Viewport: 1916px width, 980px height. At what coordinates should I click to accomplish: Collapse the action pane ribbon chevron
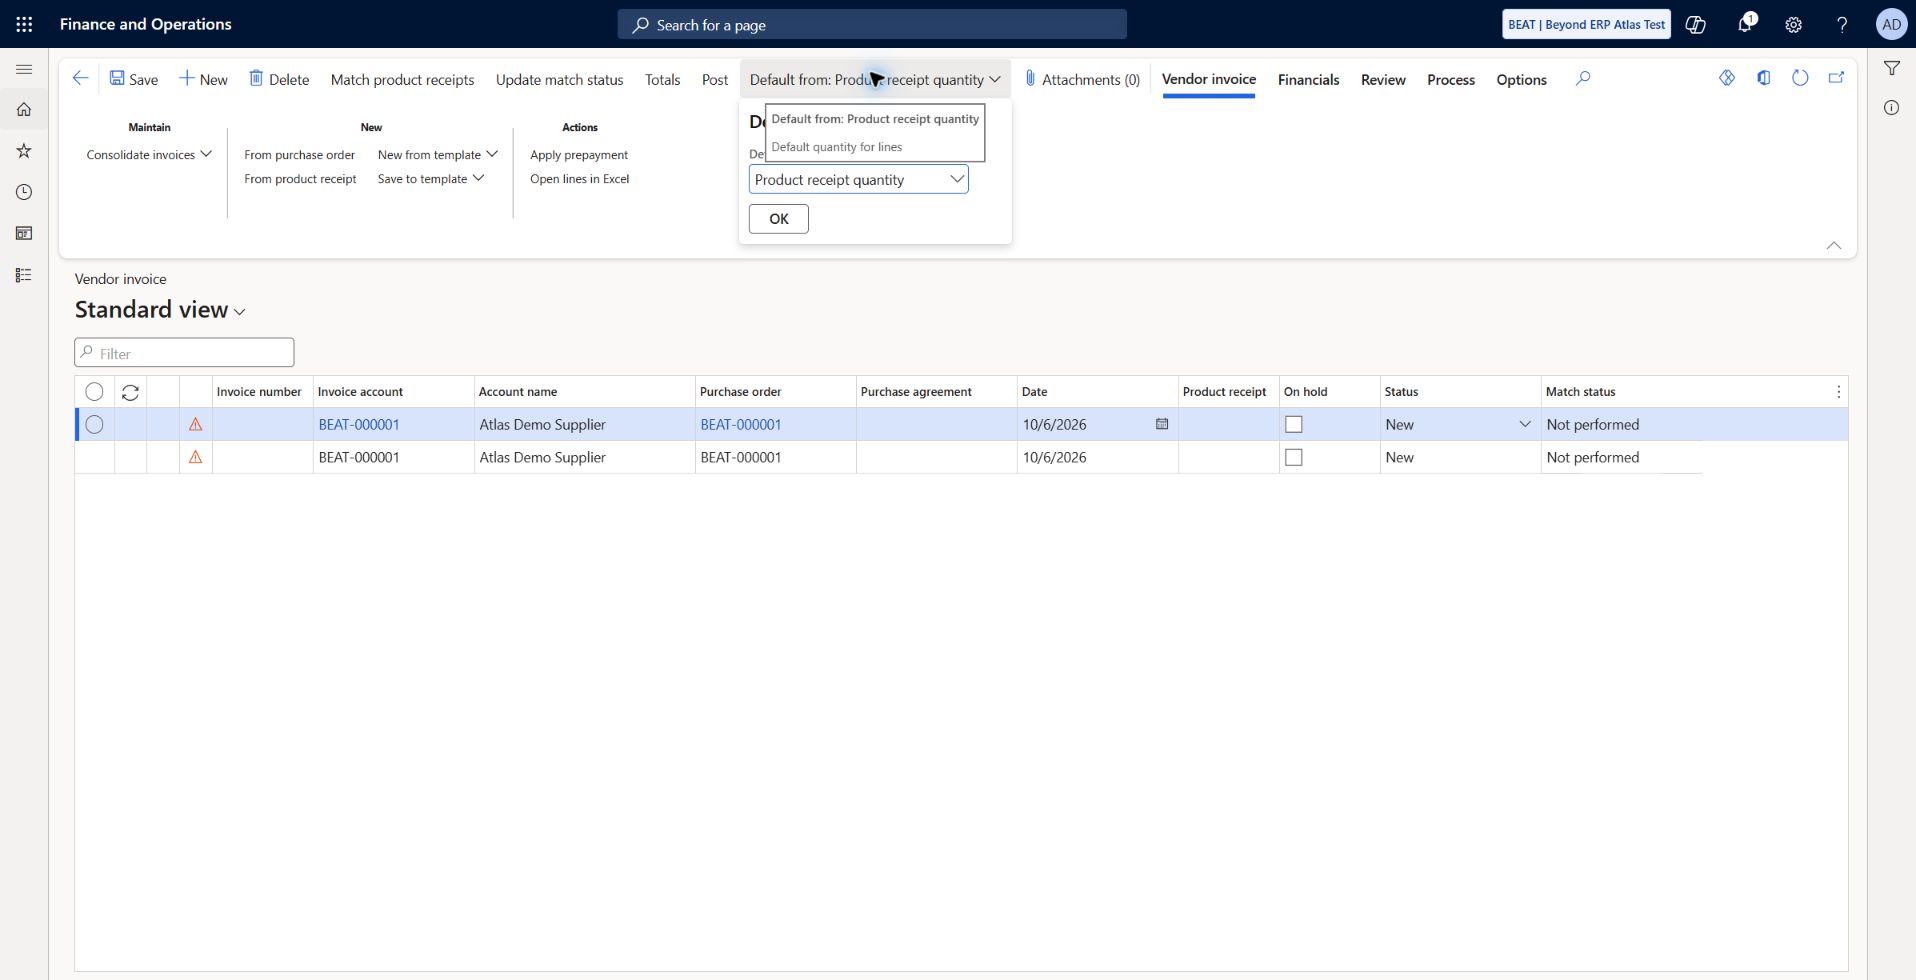point(1833,245)
